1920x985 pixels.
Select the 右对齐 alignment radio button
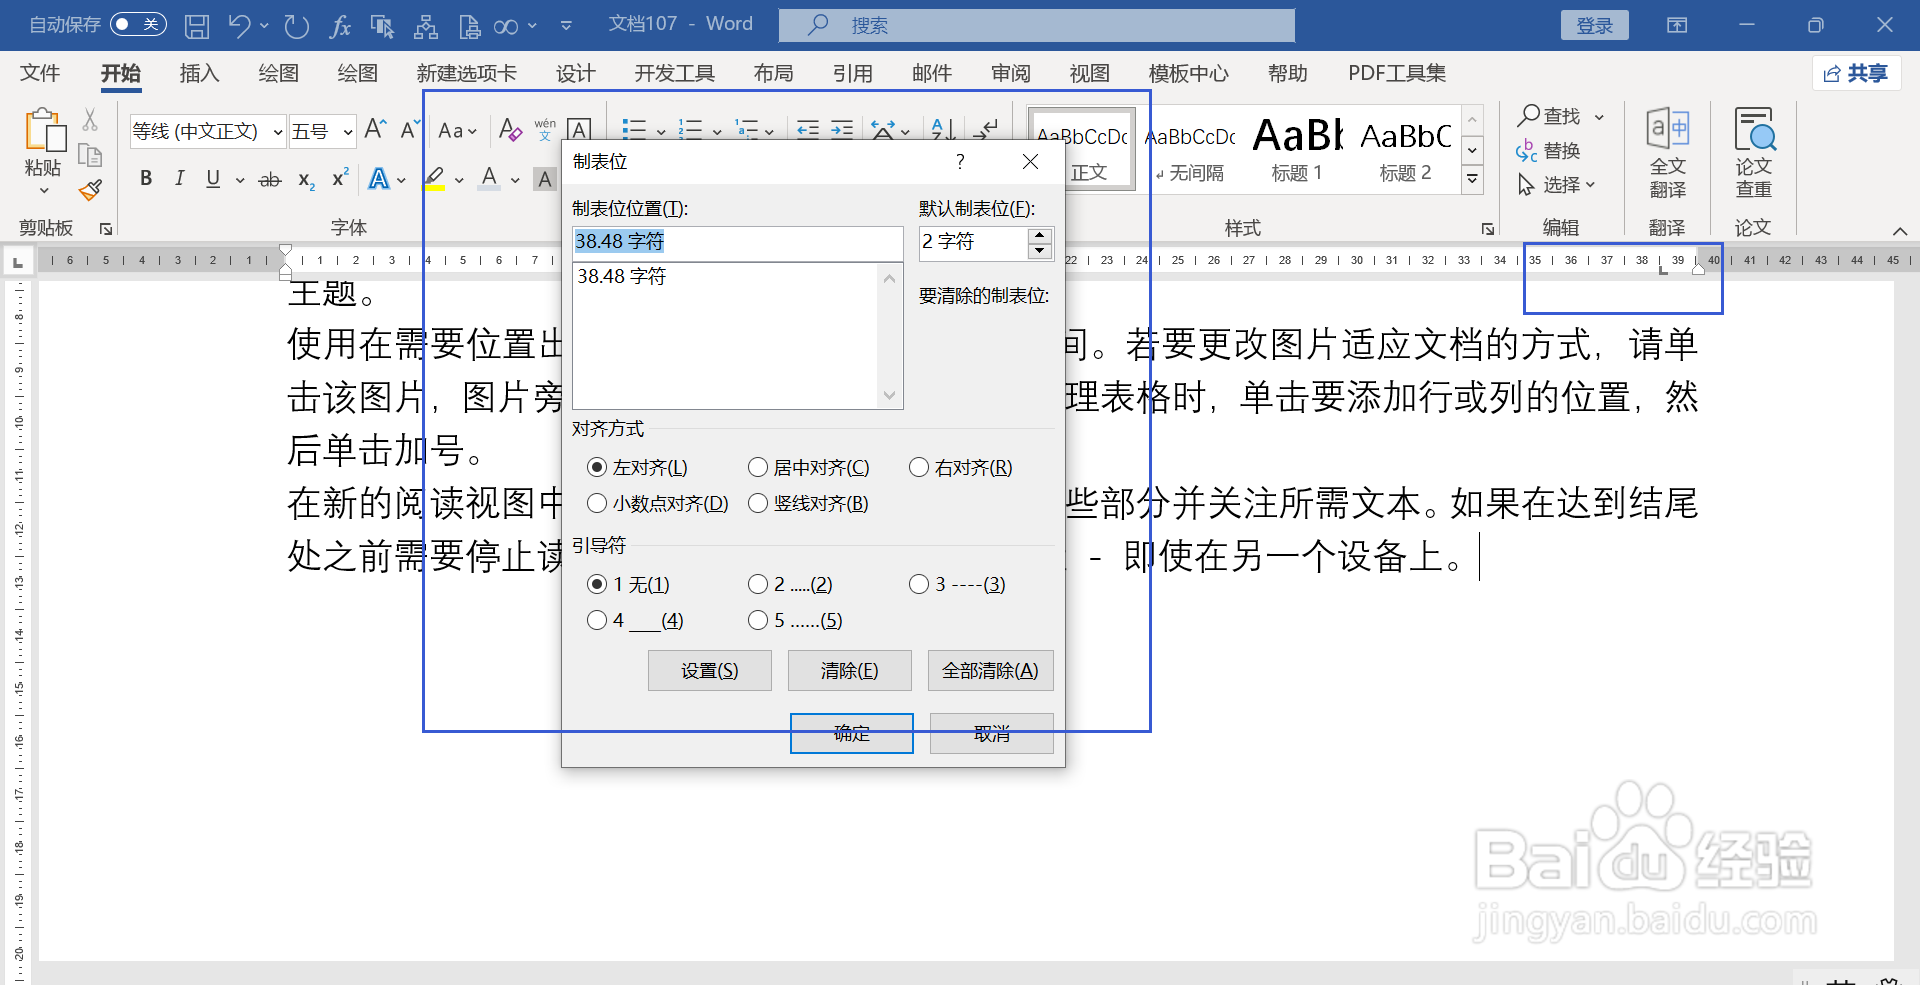919,467
